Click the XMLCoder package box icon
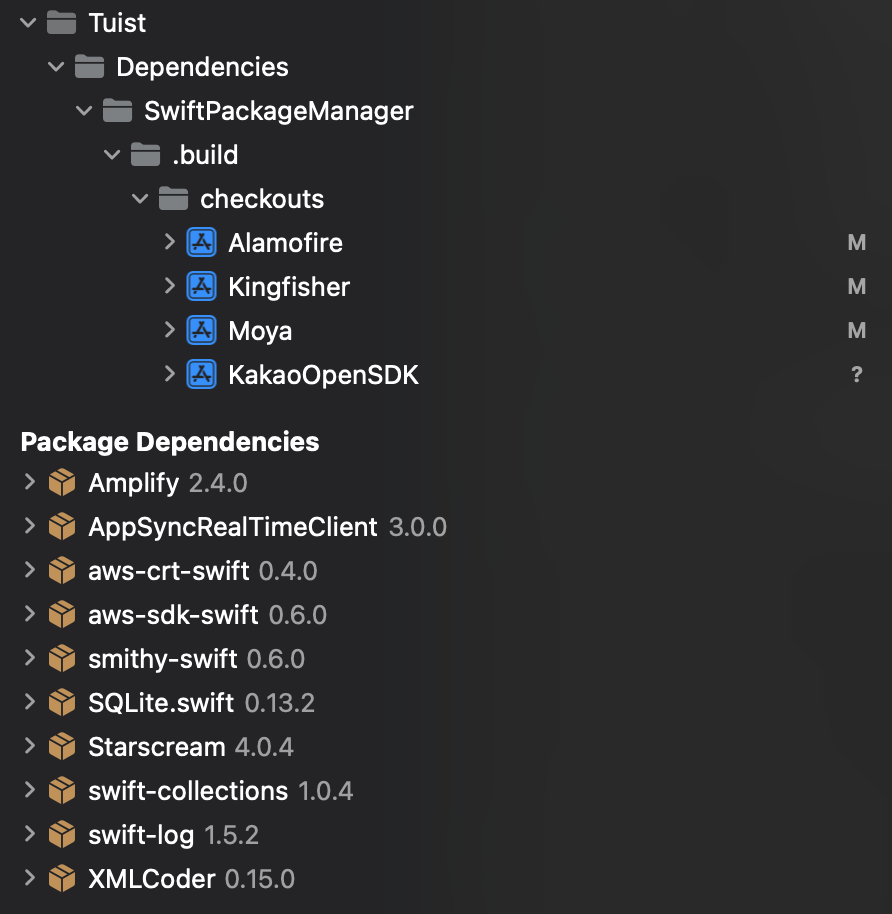 (x=62, y=879)
